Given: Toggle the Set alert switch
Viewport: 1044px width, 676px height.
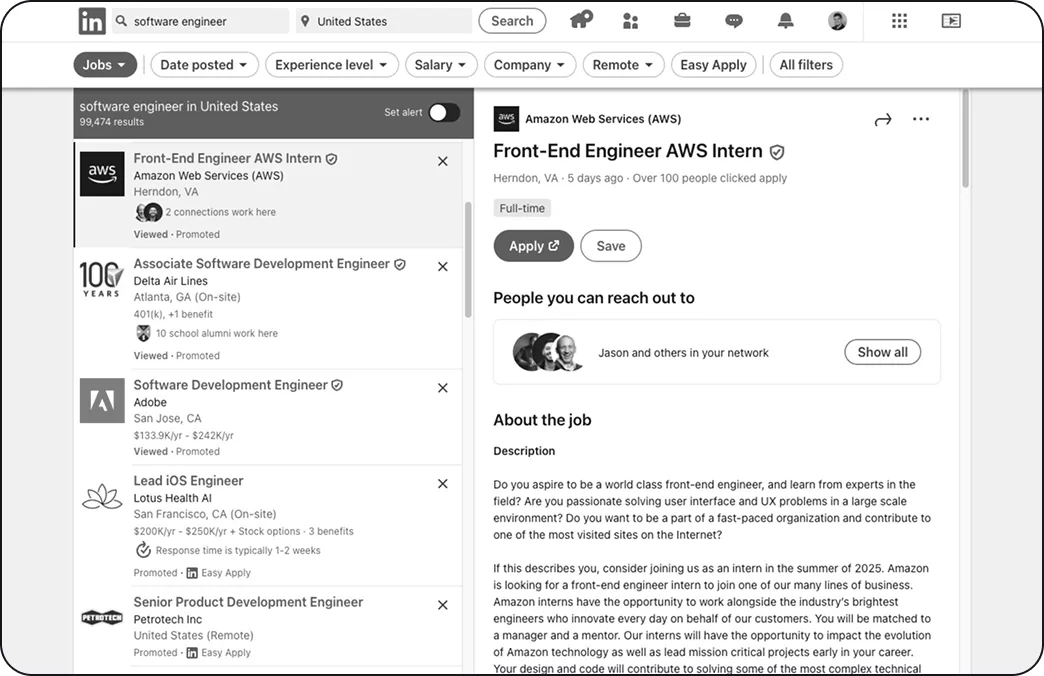Looking at the screenshot, I should 444,113.
